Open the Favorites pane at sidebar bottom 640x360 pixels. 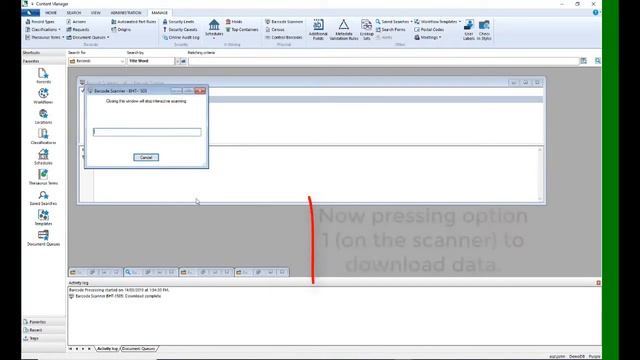point(43,322)
